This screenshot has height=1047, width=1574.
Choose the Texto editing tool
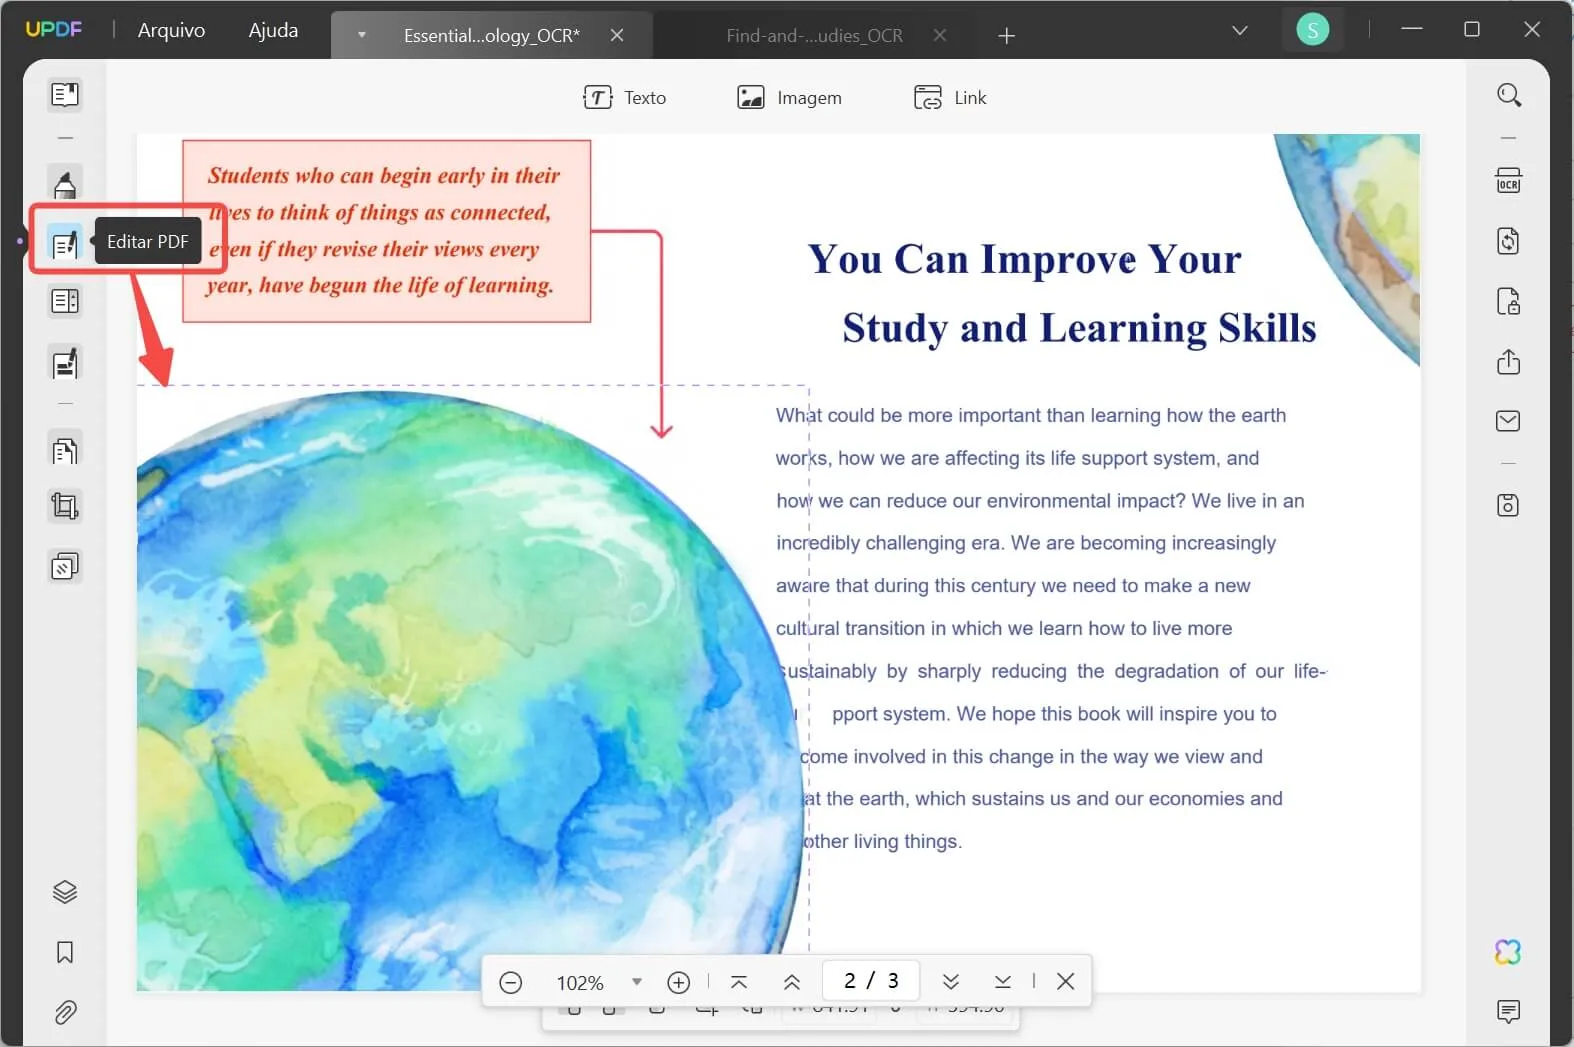click(x=625, y=97)
